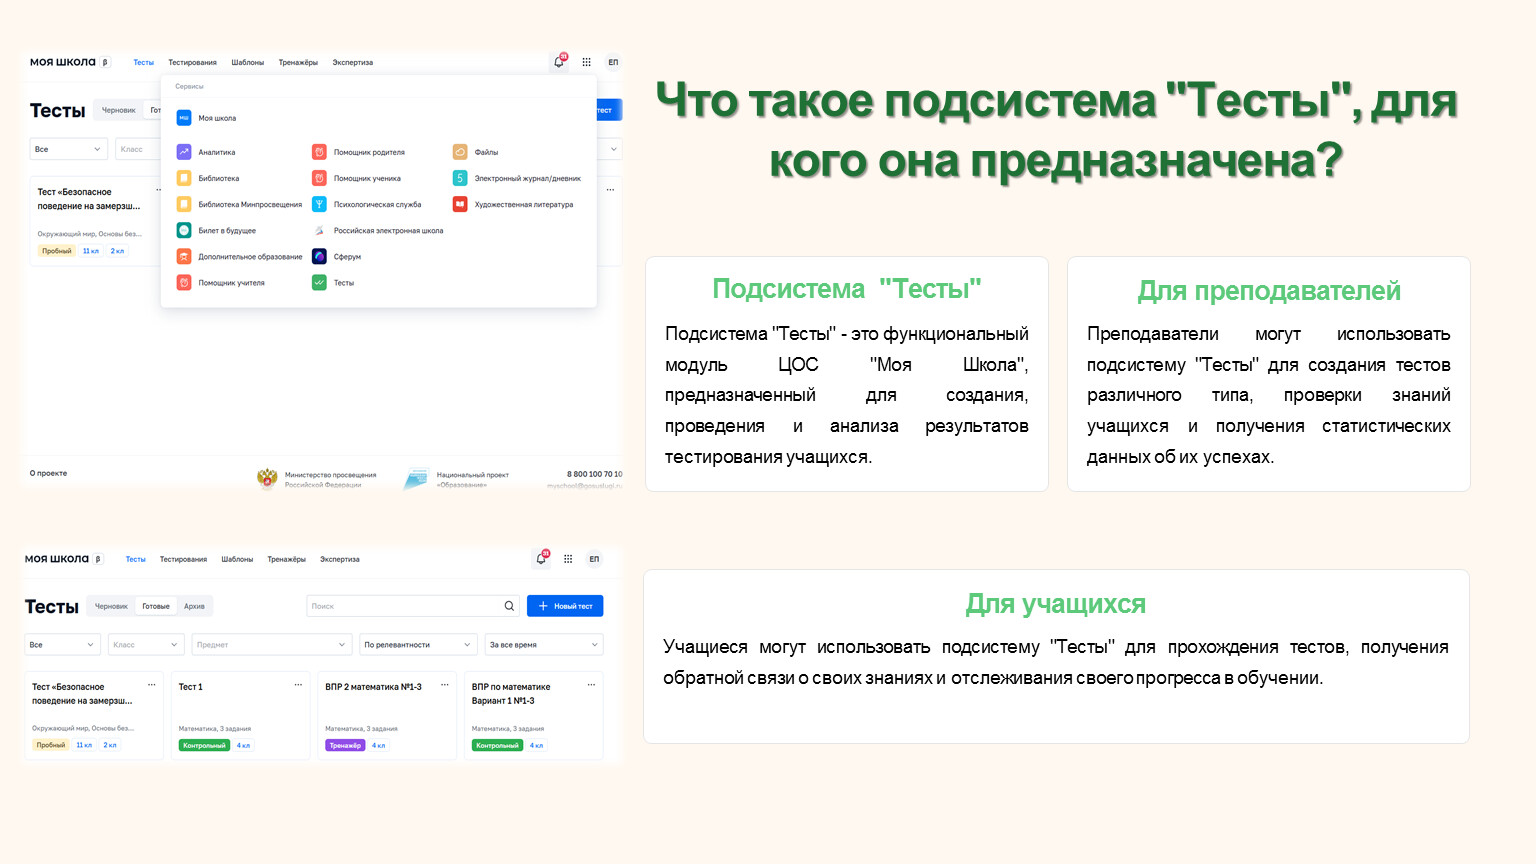Open Экспертиза tab in services-menu screenshot

tap(353, 62)
